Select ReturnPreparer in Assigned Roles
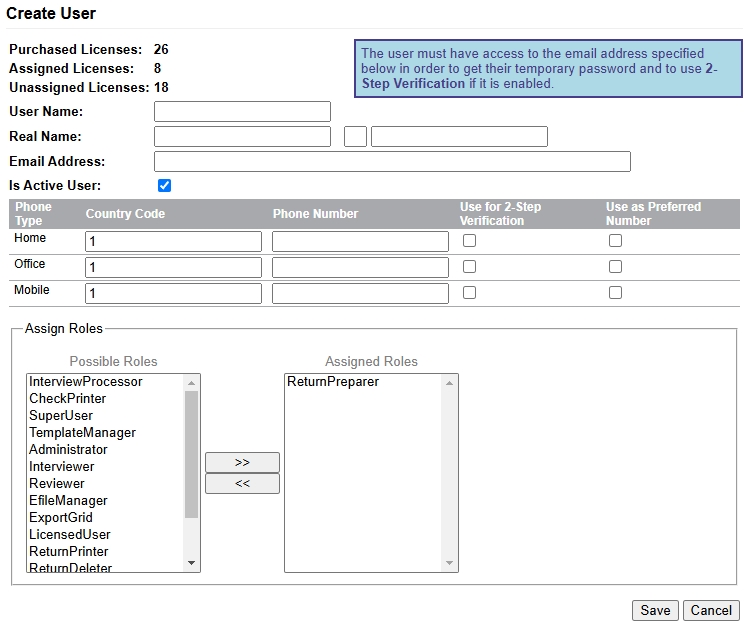This screenshot has width=749, height=629. coord(333,381)
